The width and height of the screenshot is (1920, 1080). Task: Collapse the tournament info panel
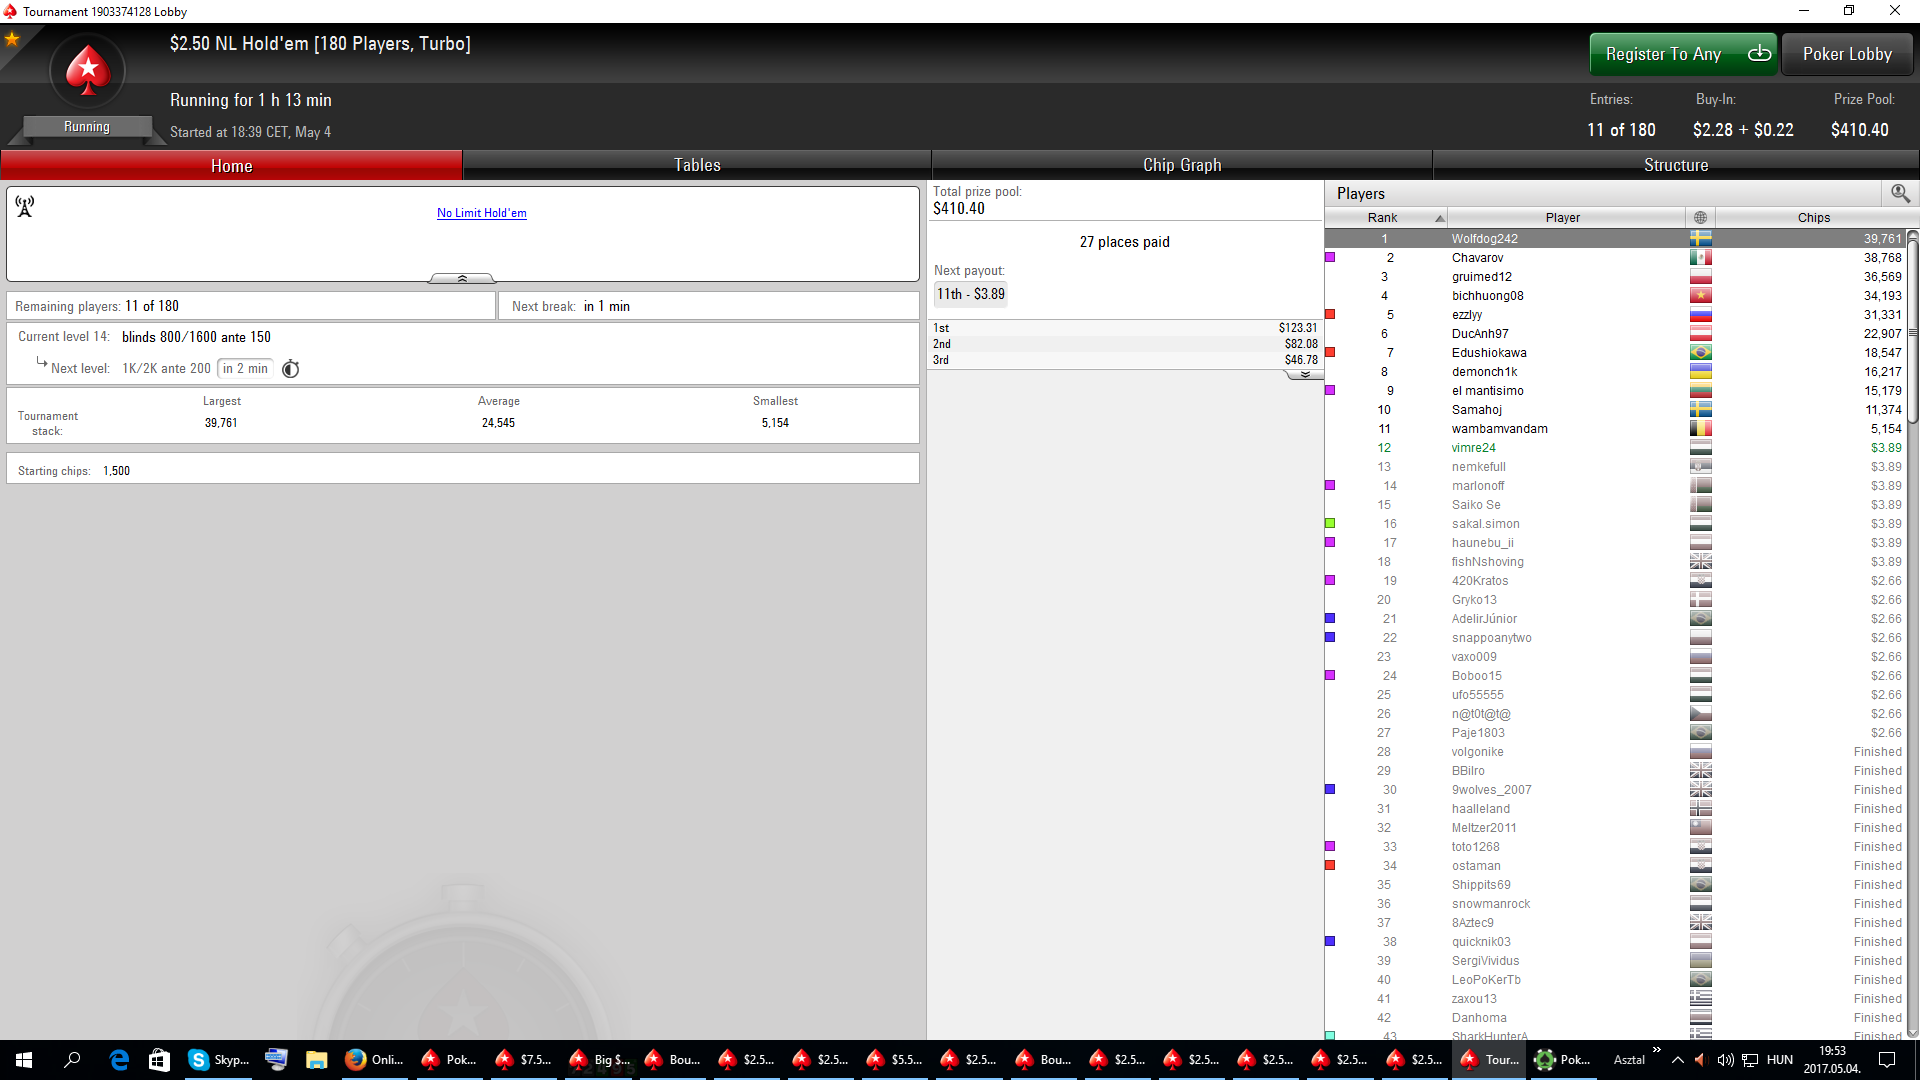pos(462,278)
